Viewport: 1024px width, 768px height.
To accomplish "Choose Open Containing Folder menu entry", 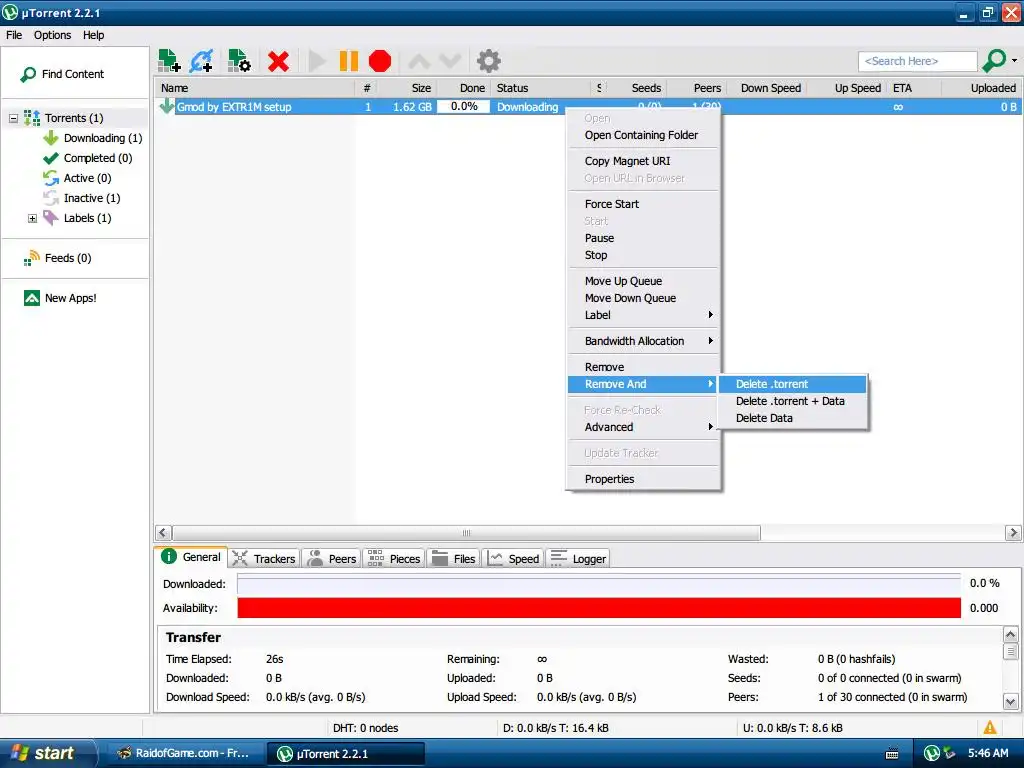I will [643, 135].
